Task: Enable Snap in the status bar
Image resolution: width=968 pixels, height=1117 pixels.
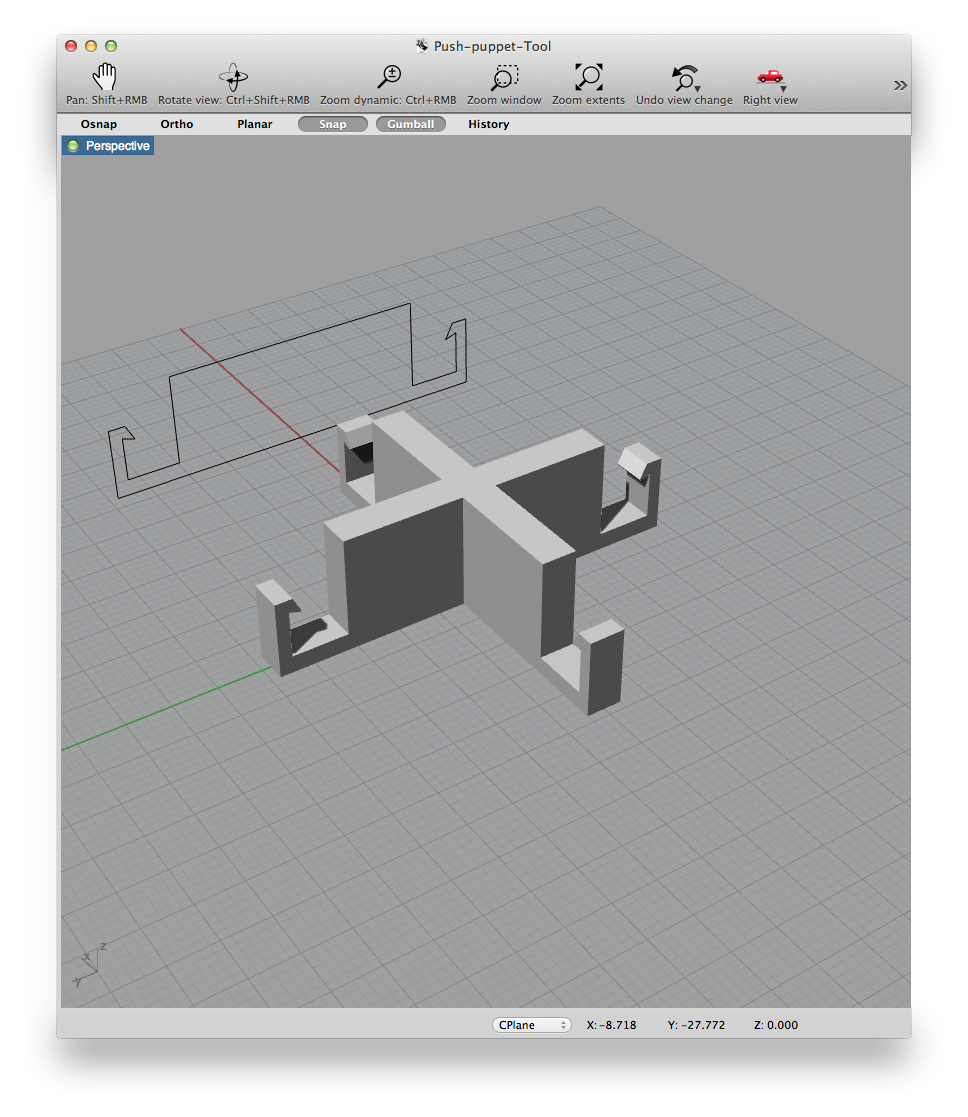Action: (332, 124)
